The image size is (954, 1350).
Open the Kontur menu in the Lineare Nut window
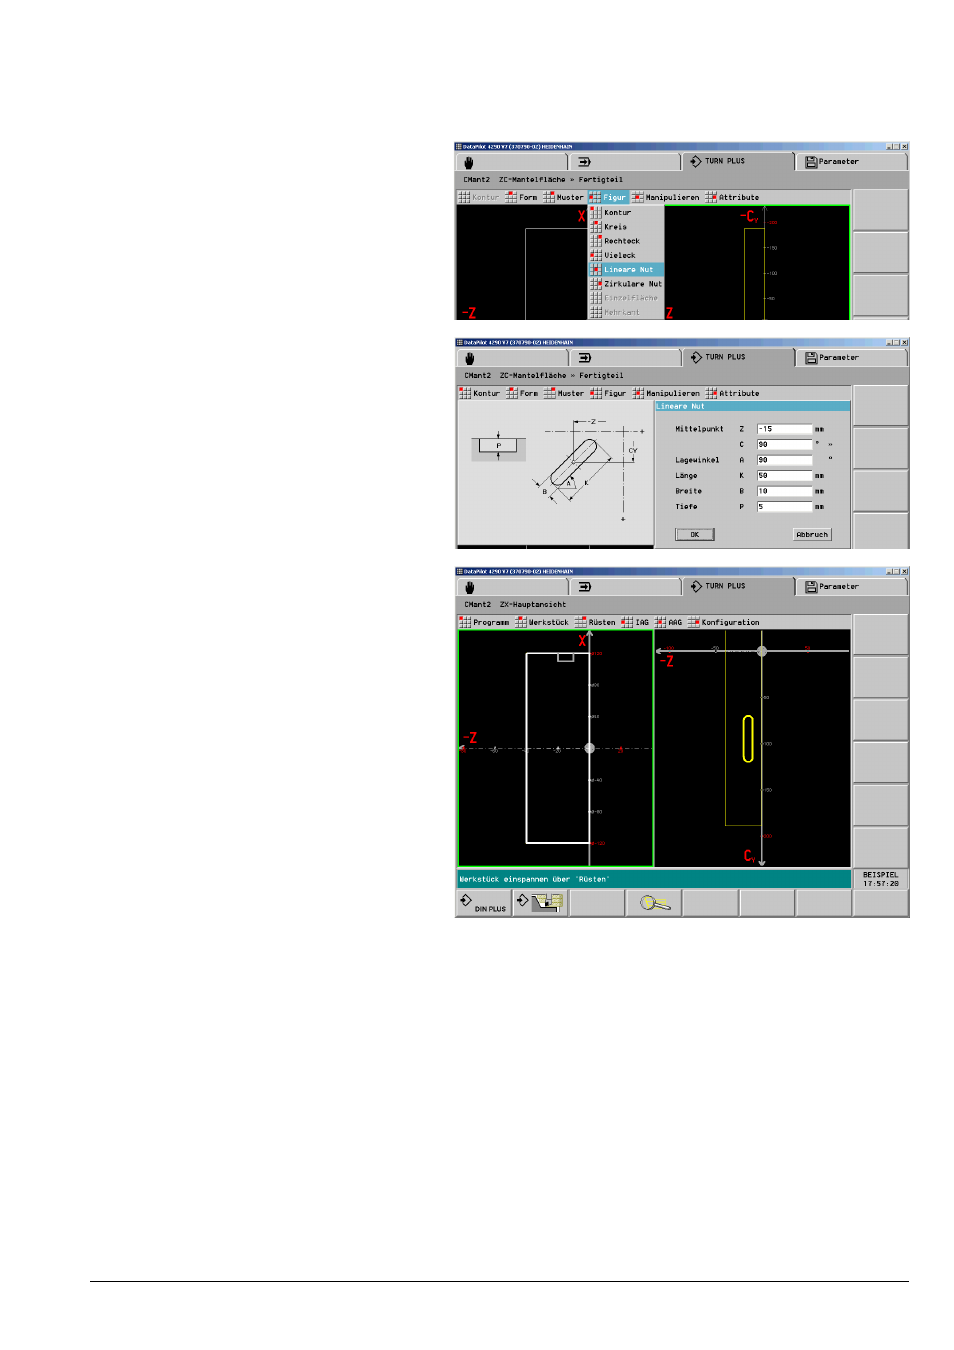479,393
